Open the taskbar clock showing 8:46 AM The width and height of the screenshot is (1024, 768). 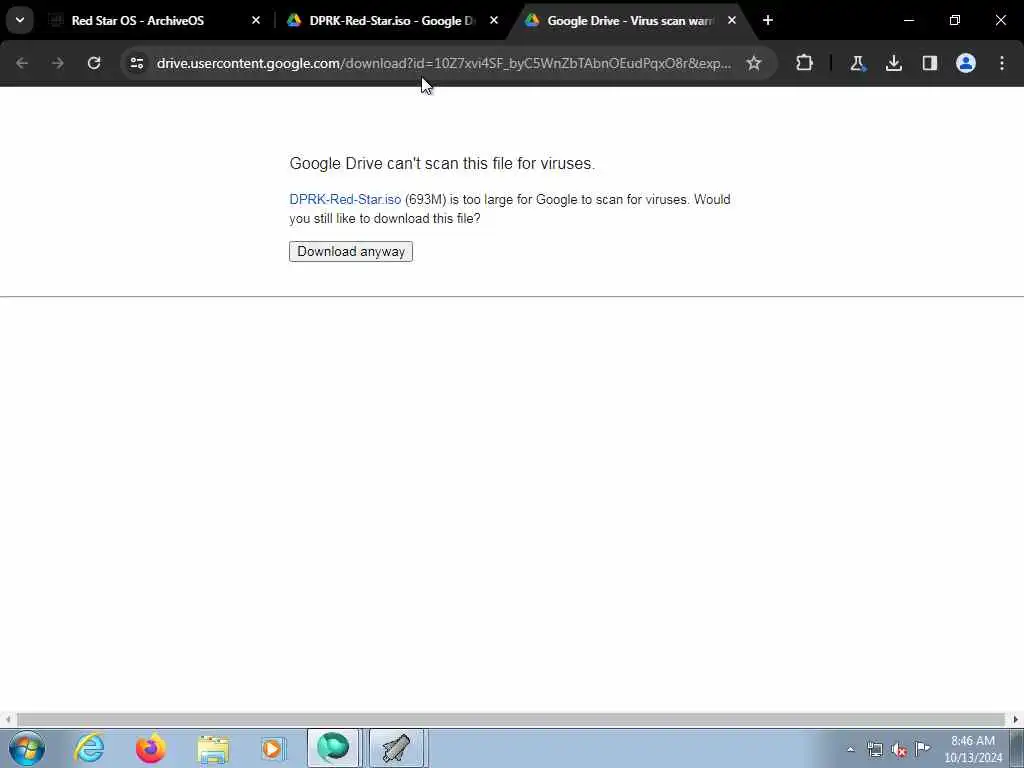tap(973, 749)
